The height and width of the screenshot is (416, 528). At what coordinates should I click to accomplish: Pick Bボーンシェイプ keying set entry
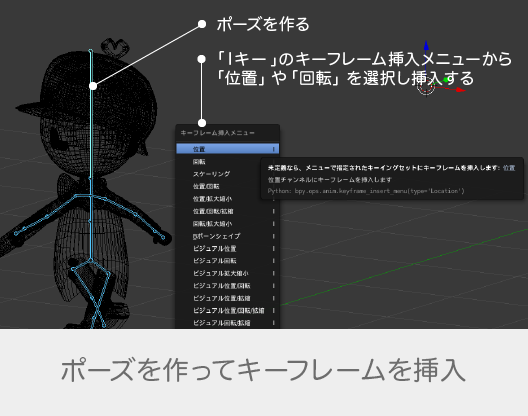coord(228,236)
